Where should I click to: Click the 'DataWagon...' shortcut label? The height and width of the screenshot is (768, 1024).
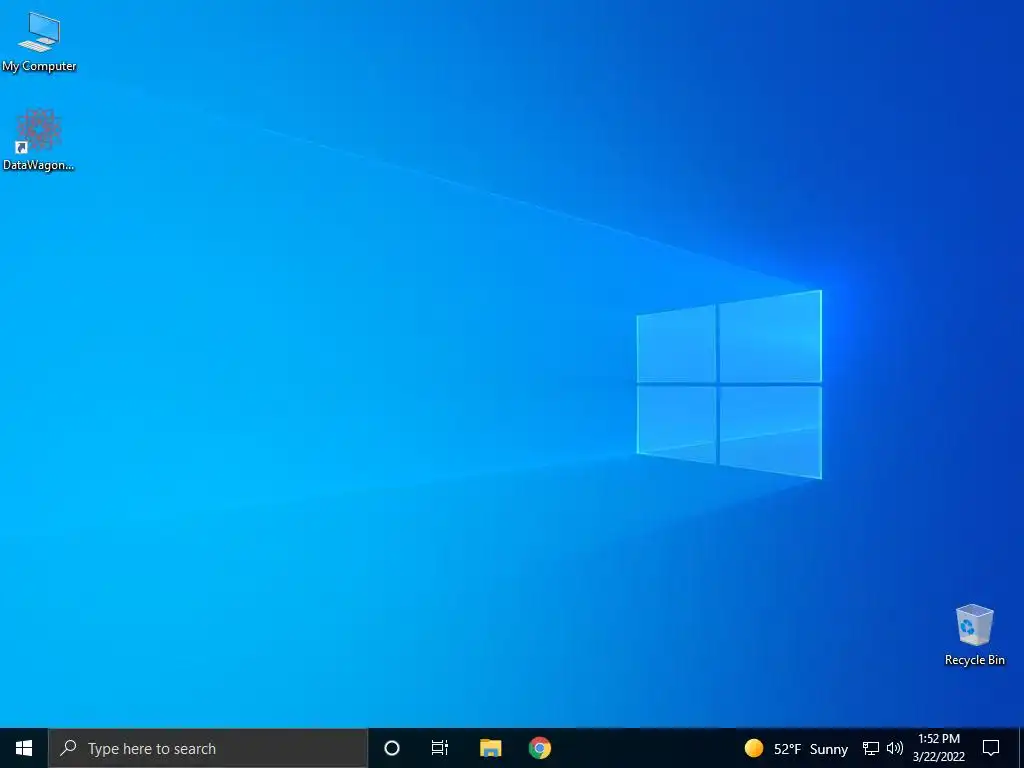pos(39,165)
